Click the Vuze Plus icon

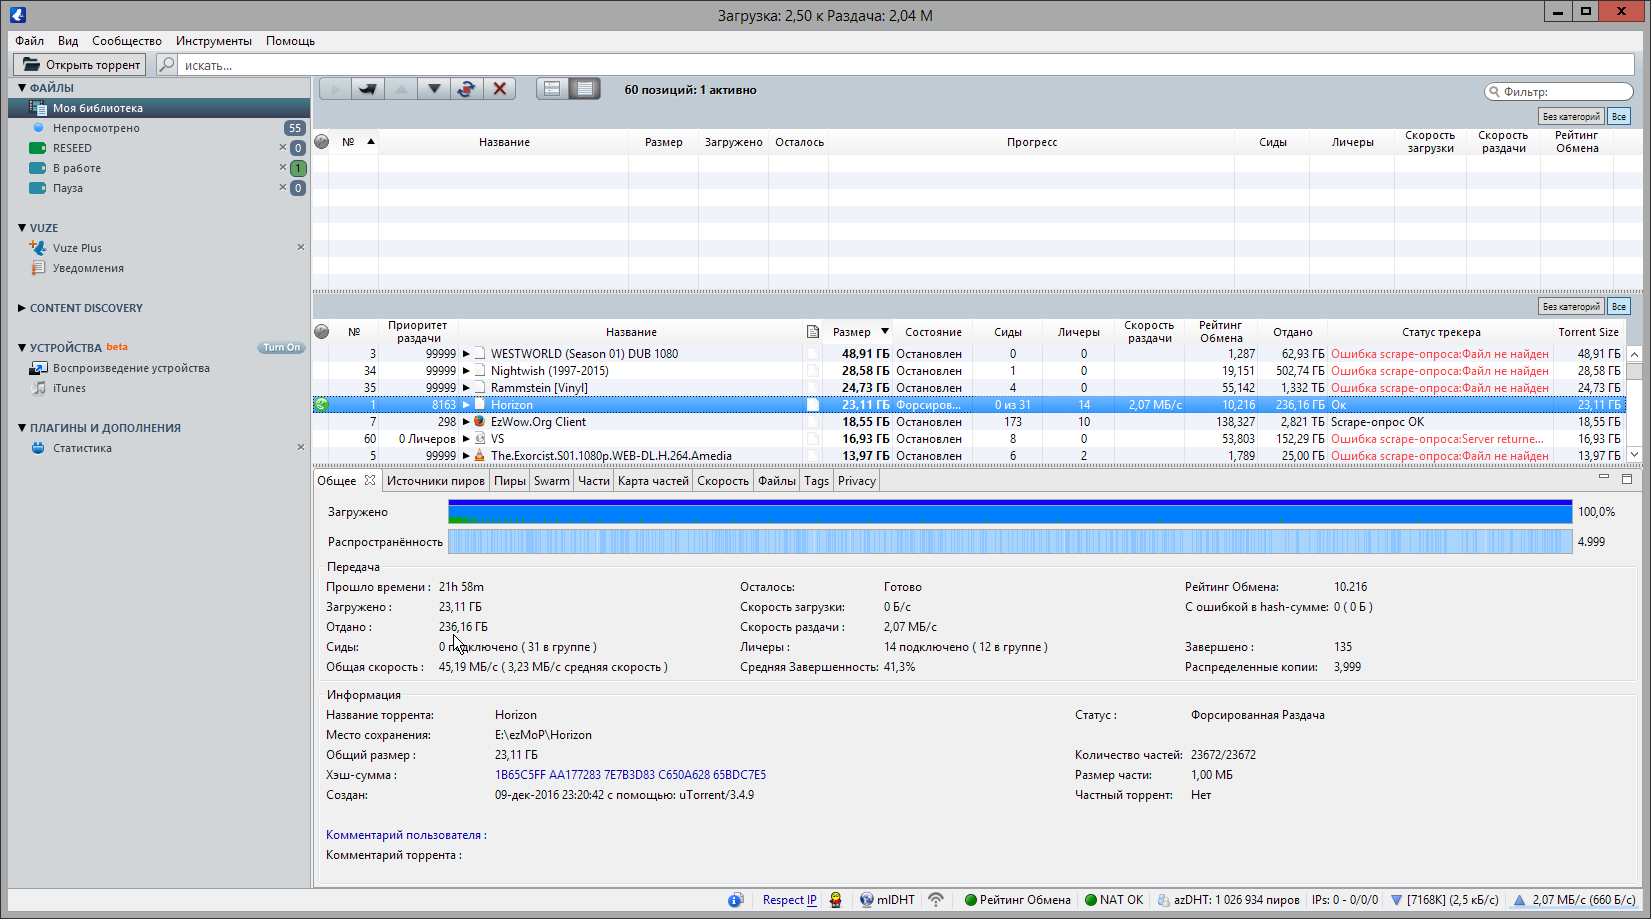[38, 248]
